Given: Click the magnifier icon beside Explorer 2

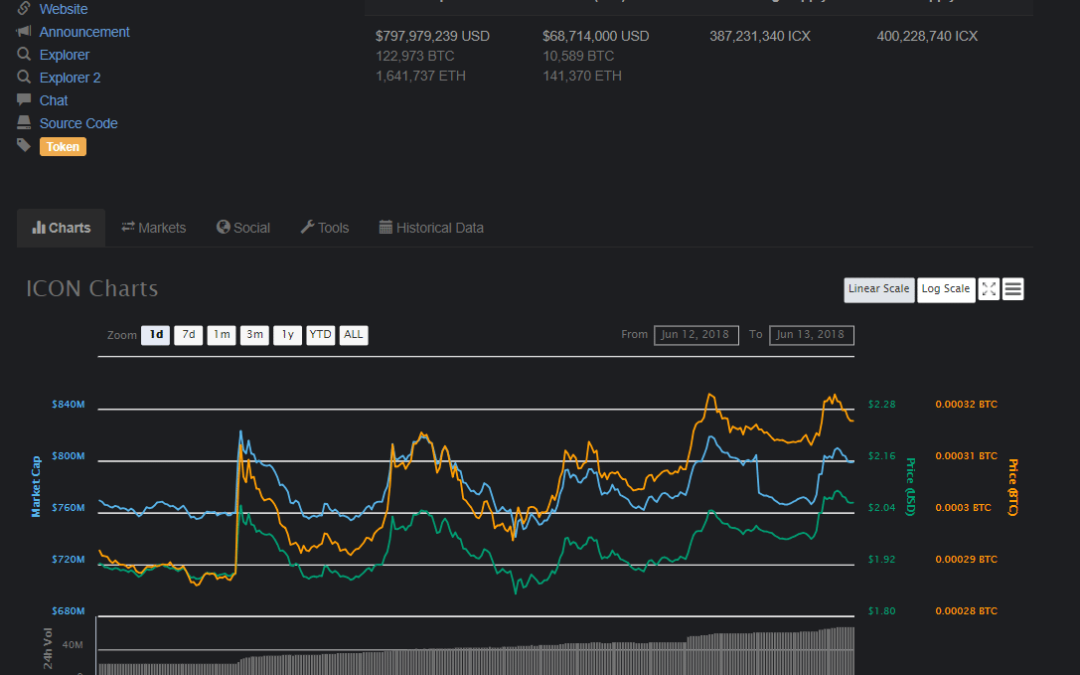Looking at the screenshot, I should 23,76.
